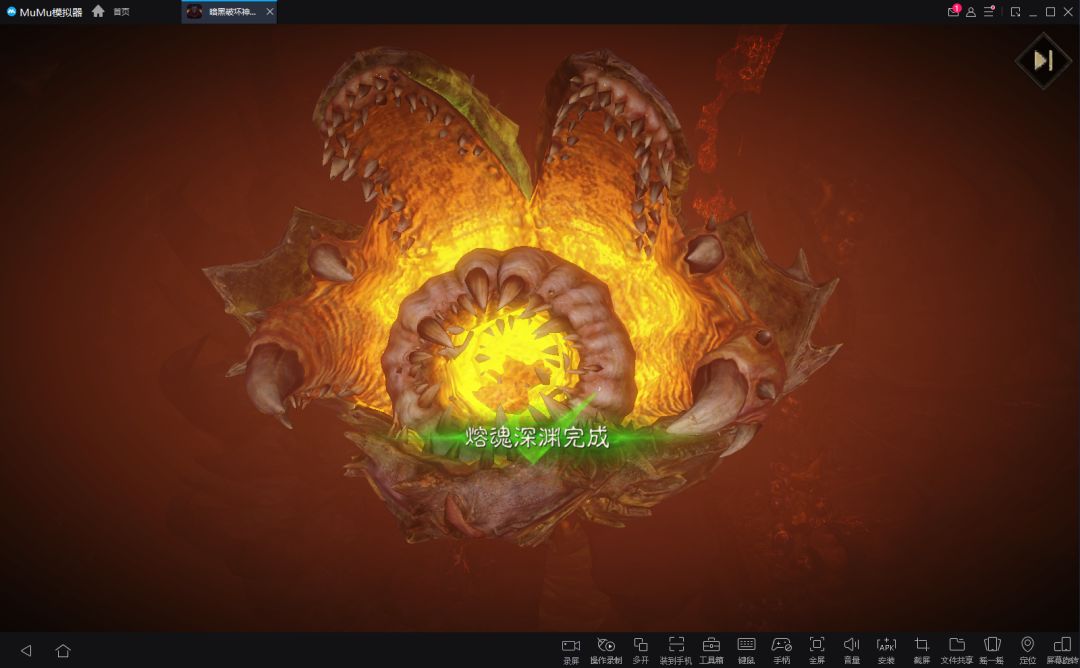Viewport: 1080px width, 668px height.
Task: Install an APK file (安装)
Action: (x=886, y=650)
